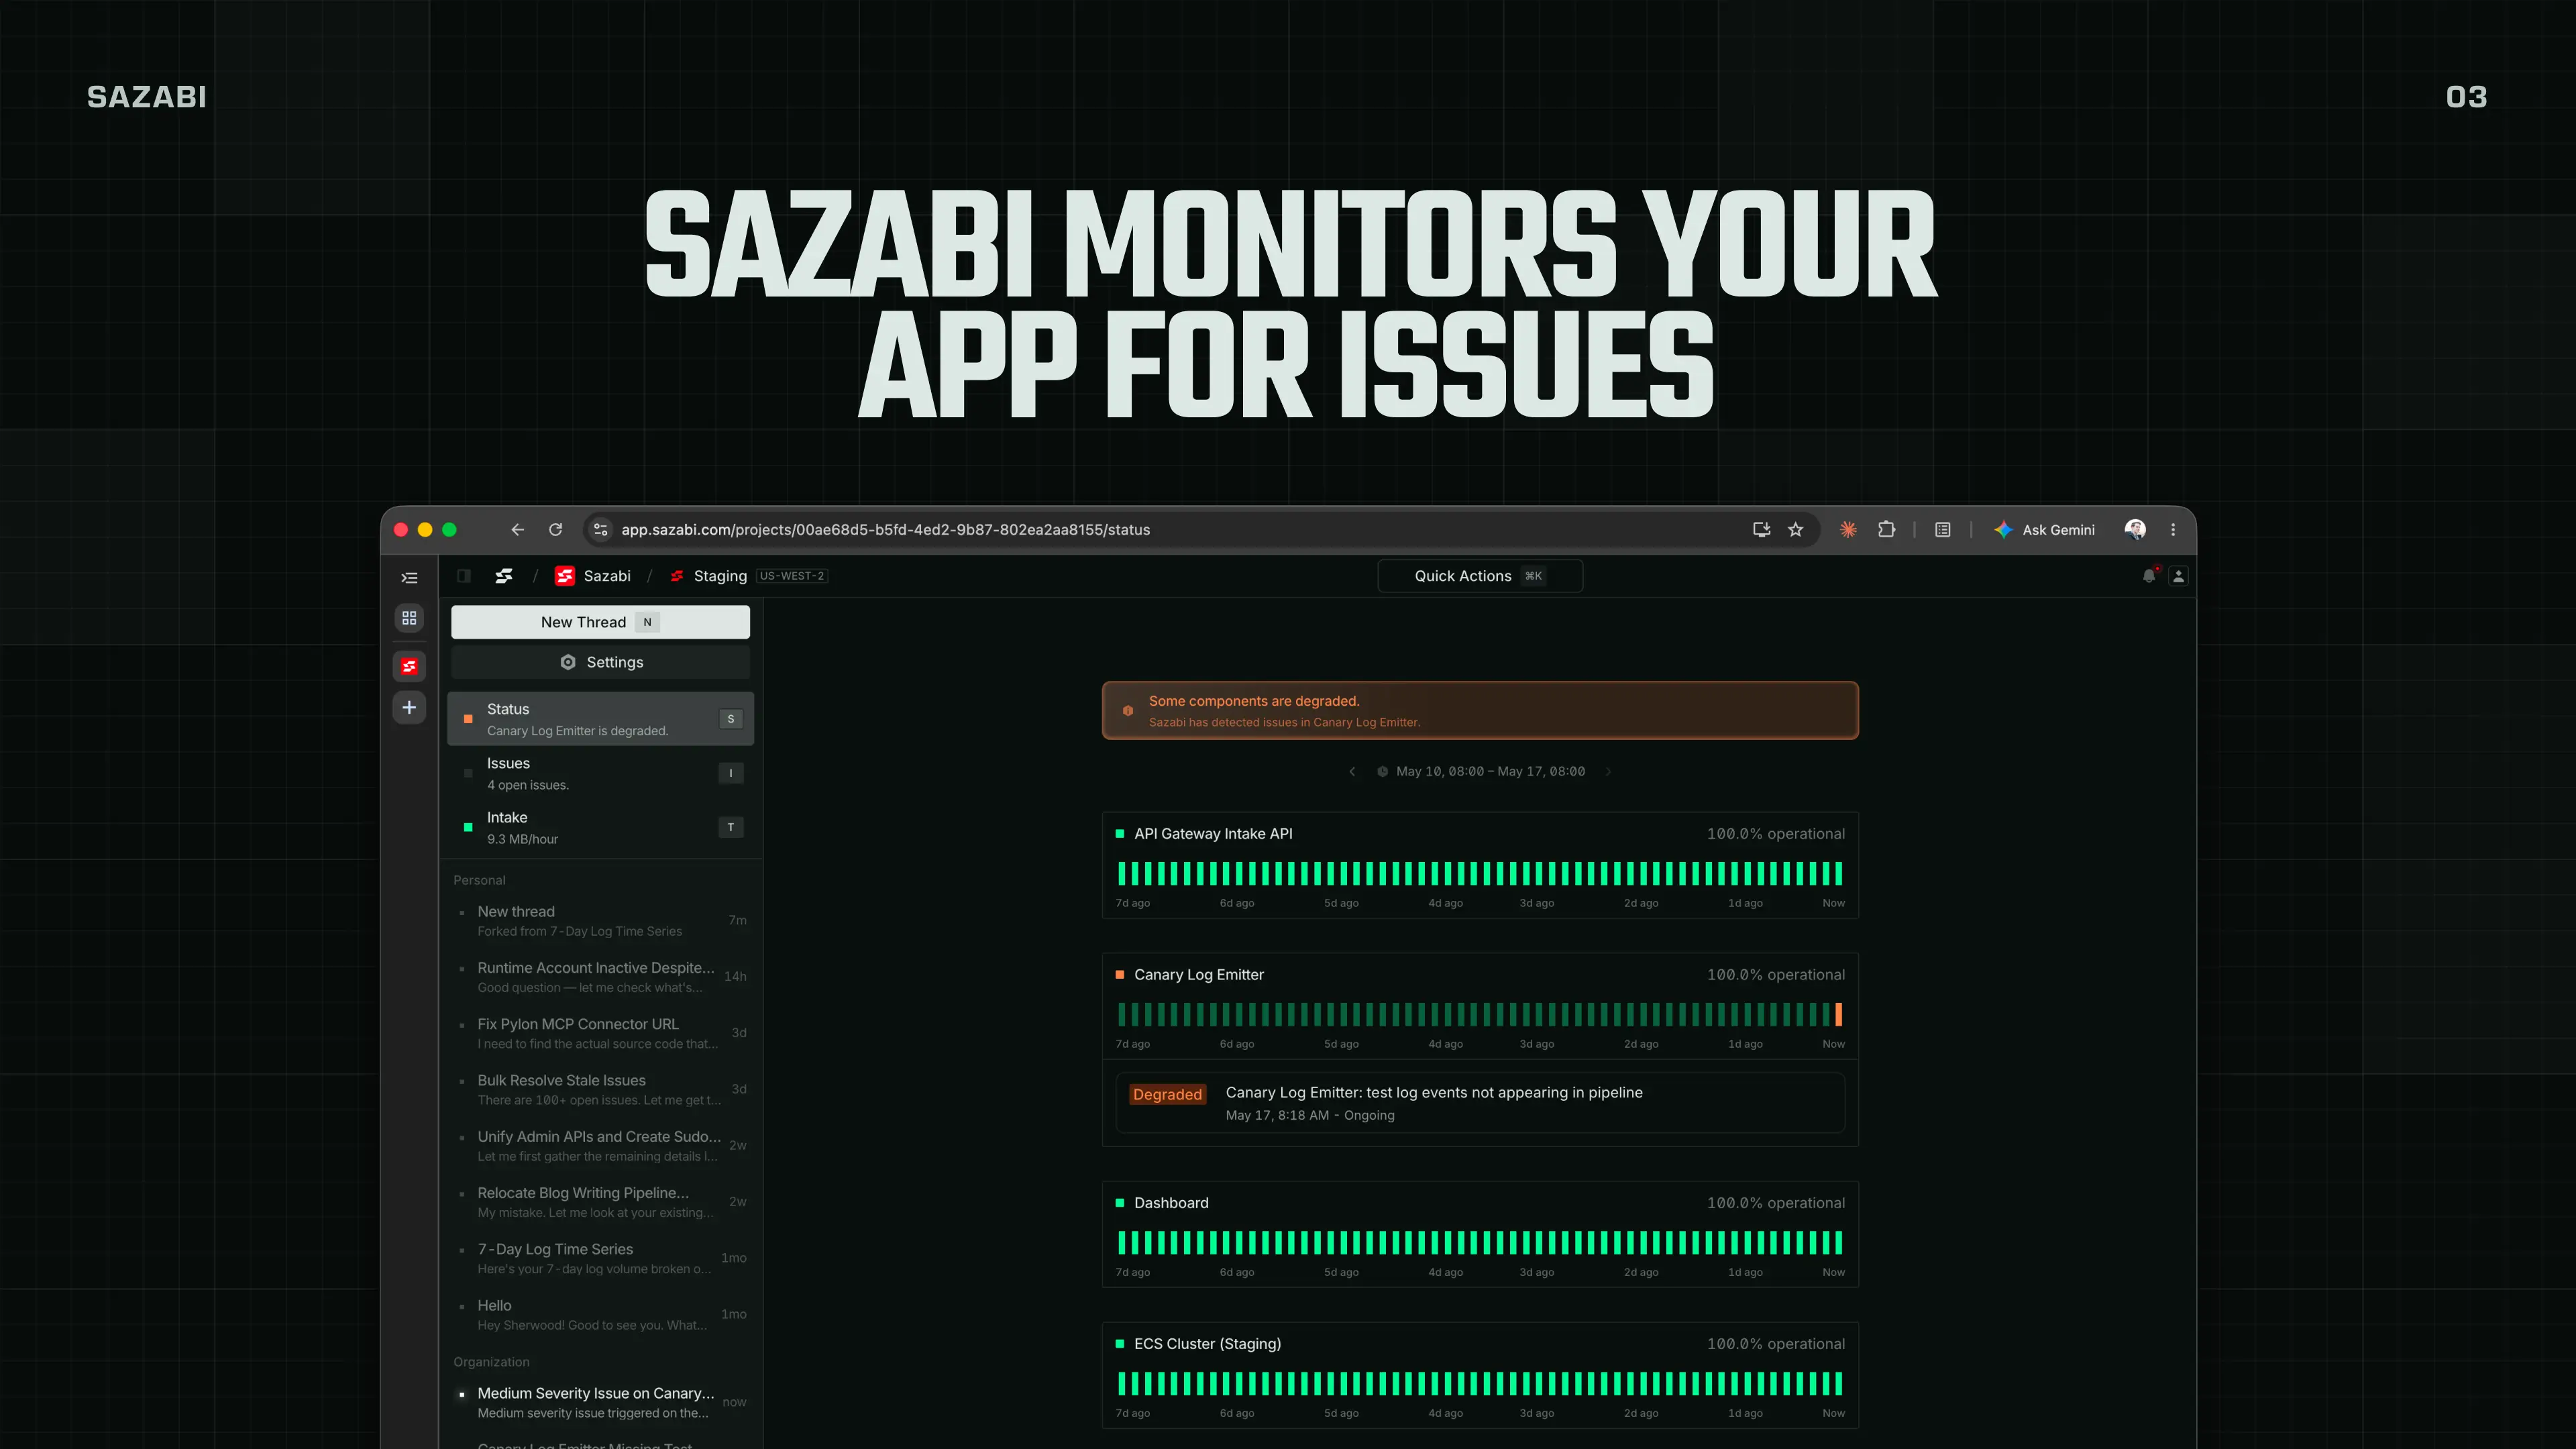Open the 'Hello' thread
Image resolution: width=2576 pixels, height=1449 pixels.
pos(600,1314)
